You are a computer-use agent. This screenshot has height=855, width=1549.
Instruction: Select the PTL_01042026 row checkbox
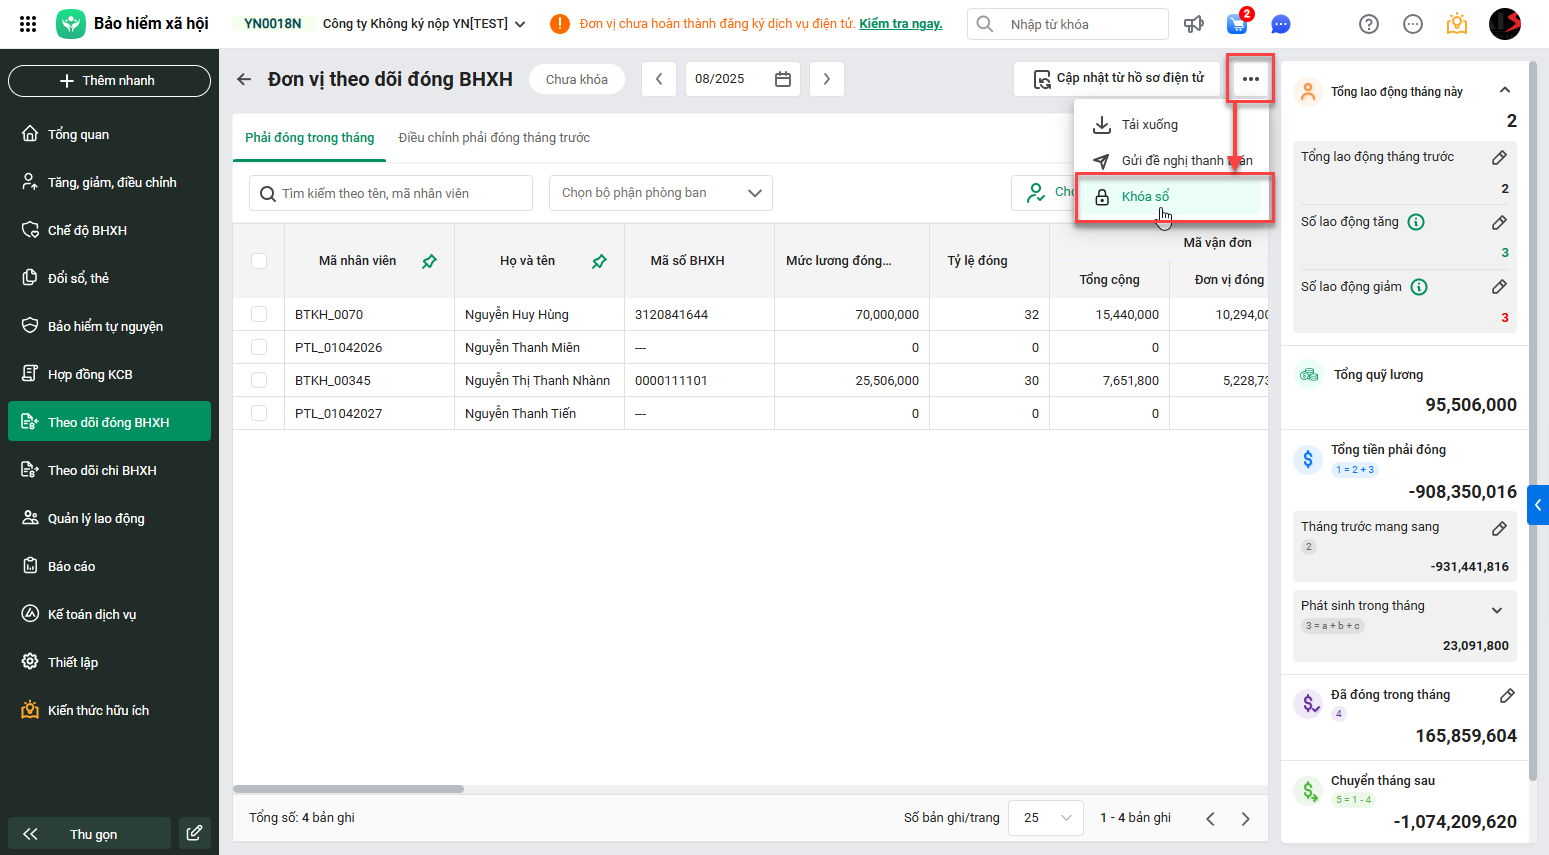259,347
